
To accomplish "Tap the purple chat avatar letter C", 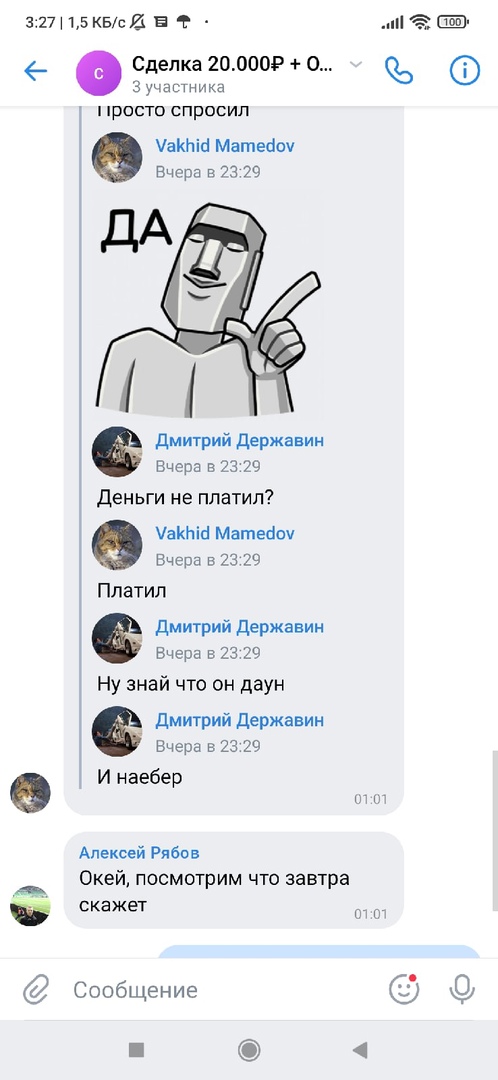I will coord(98,72).
